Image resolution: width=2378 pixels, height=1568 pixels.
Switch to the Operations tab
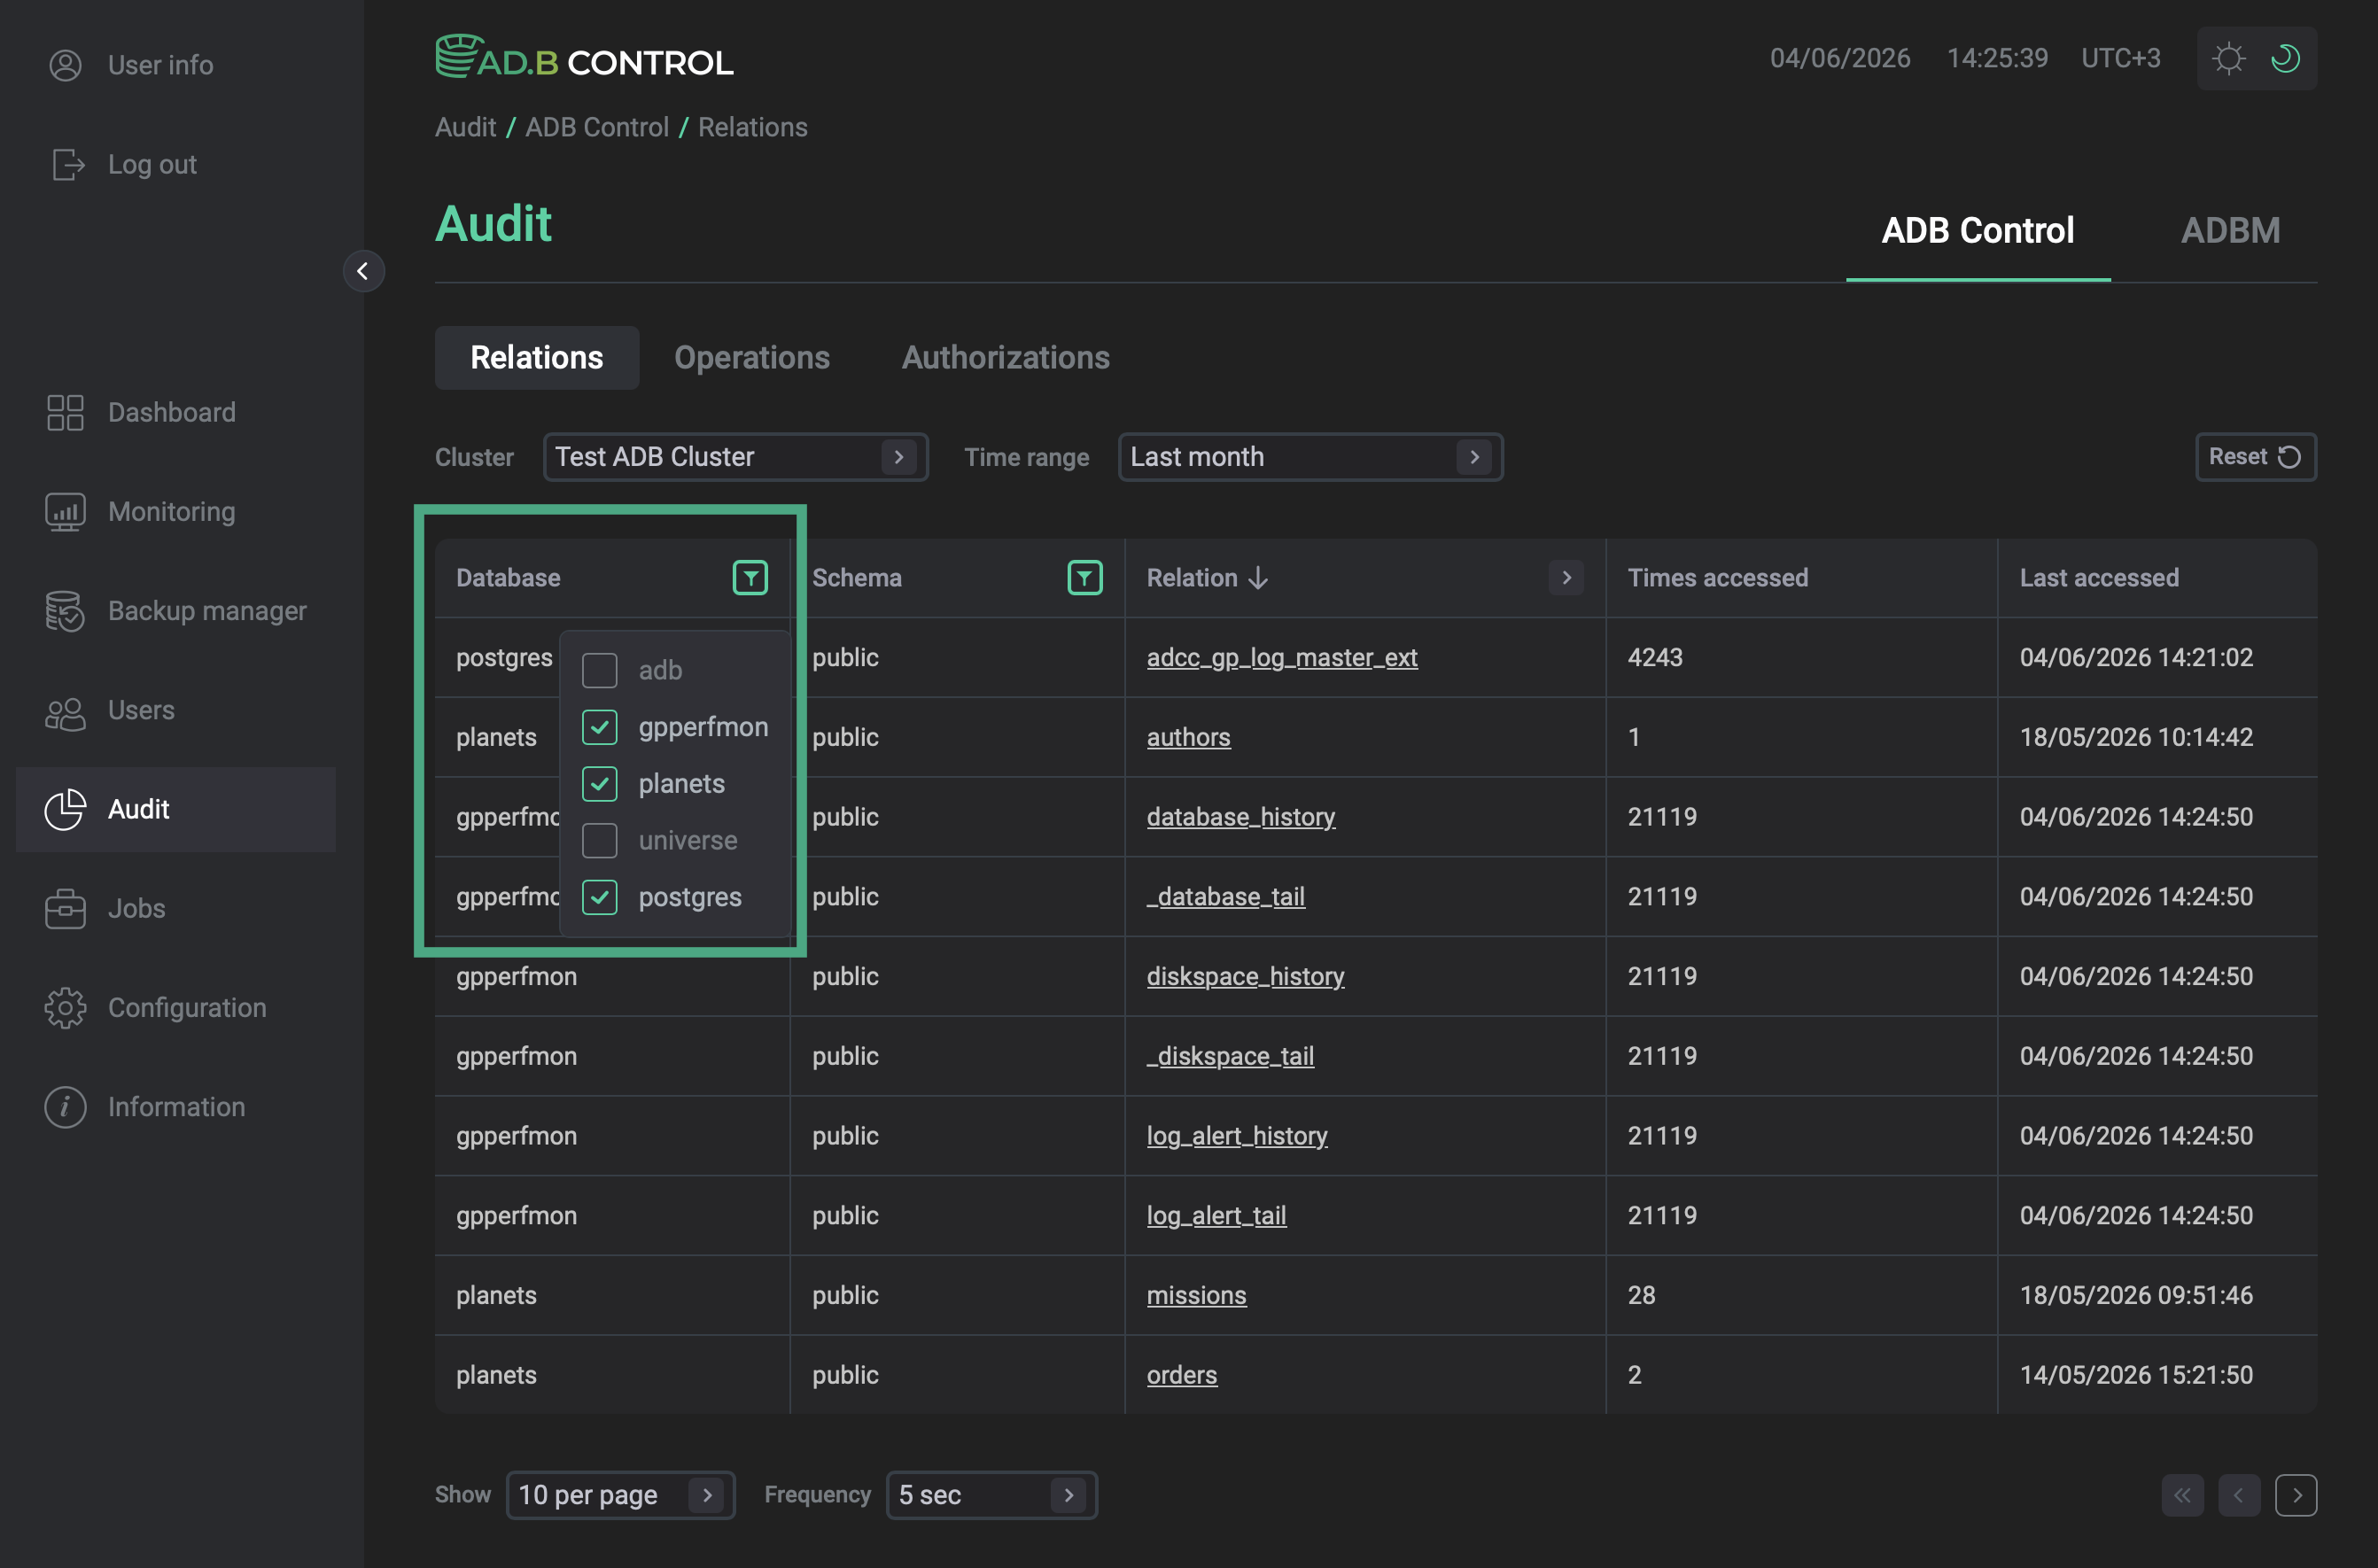point(752,358)
